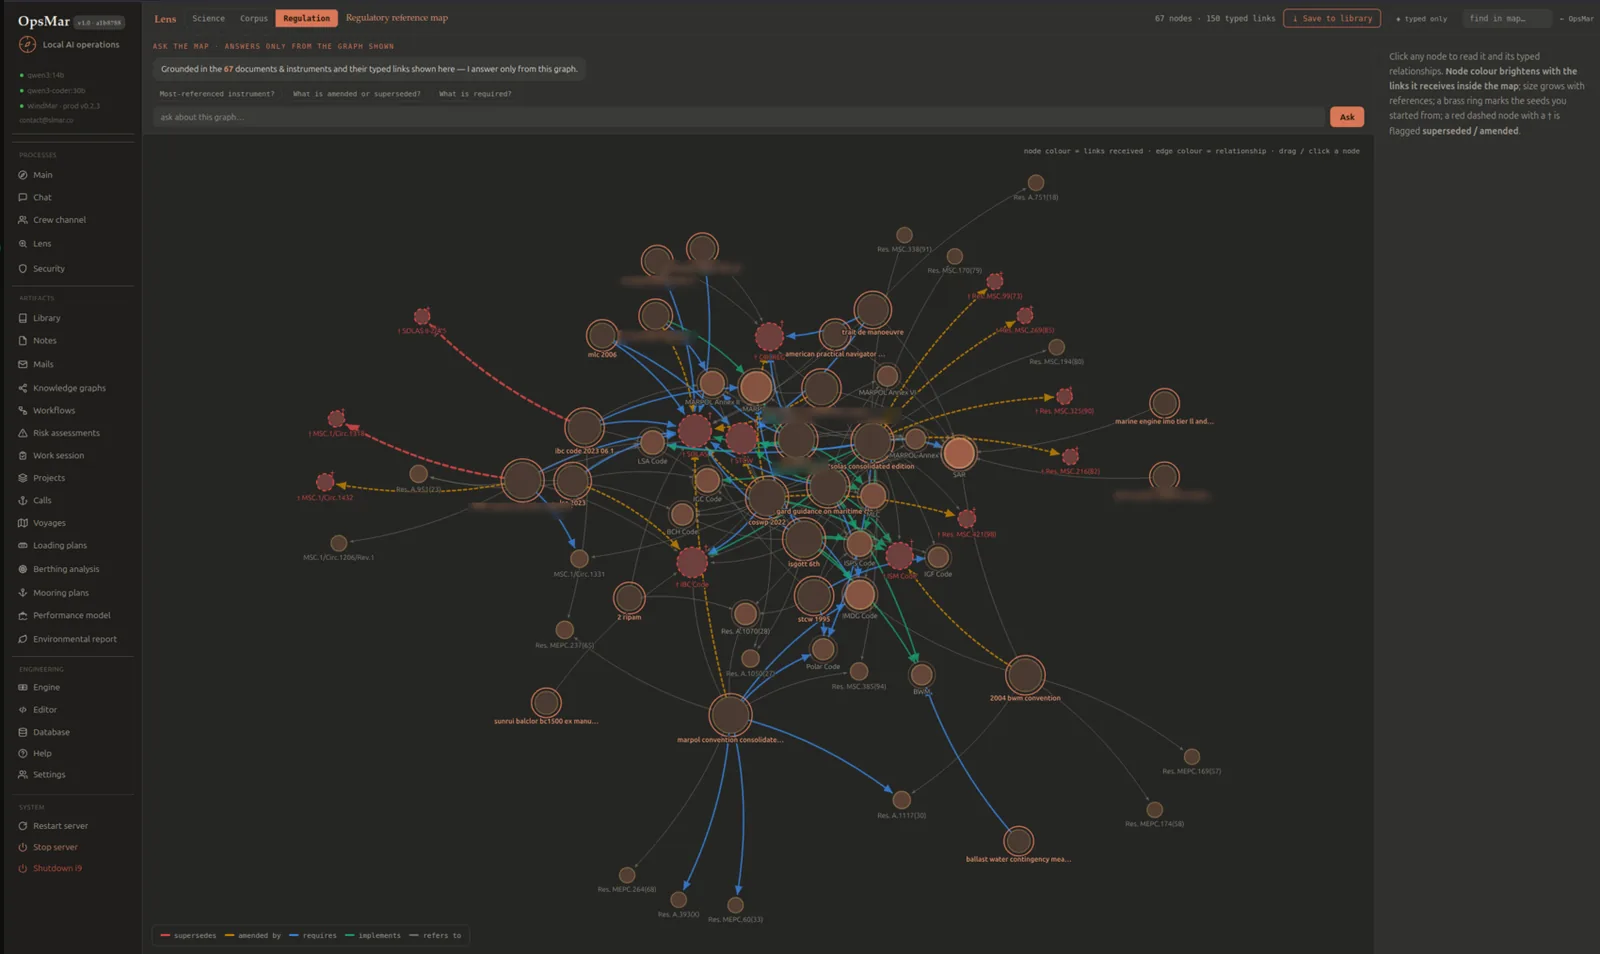This screenshot has width=1600, height=954.
Task: Click the Save to library button
Action: click(1332, 18)
